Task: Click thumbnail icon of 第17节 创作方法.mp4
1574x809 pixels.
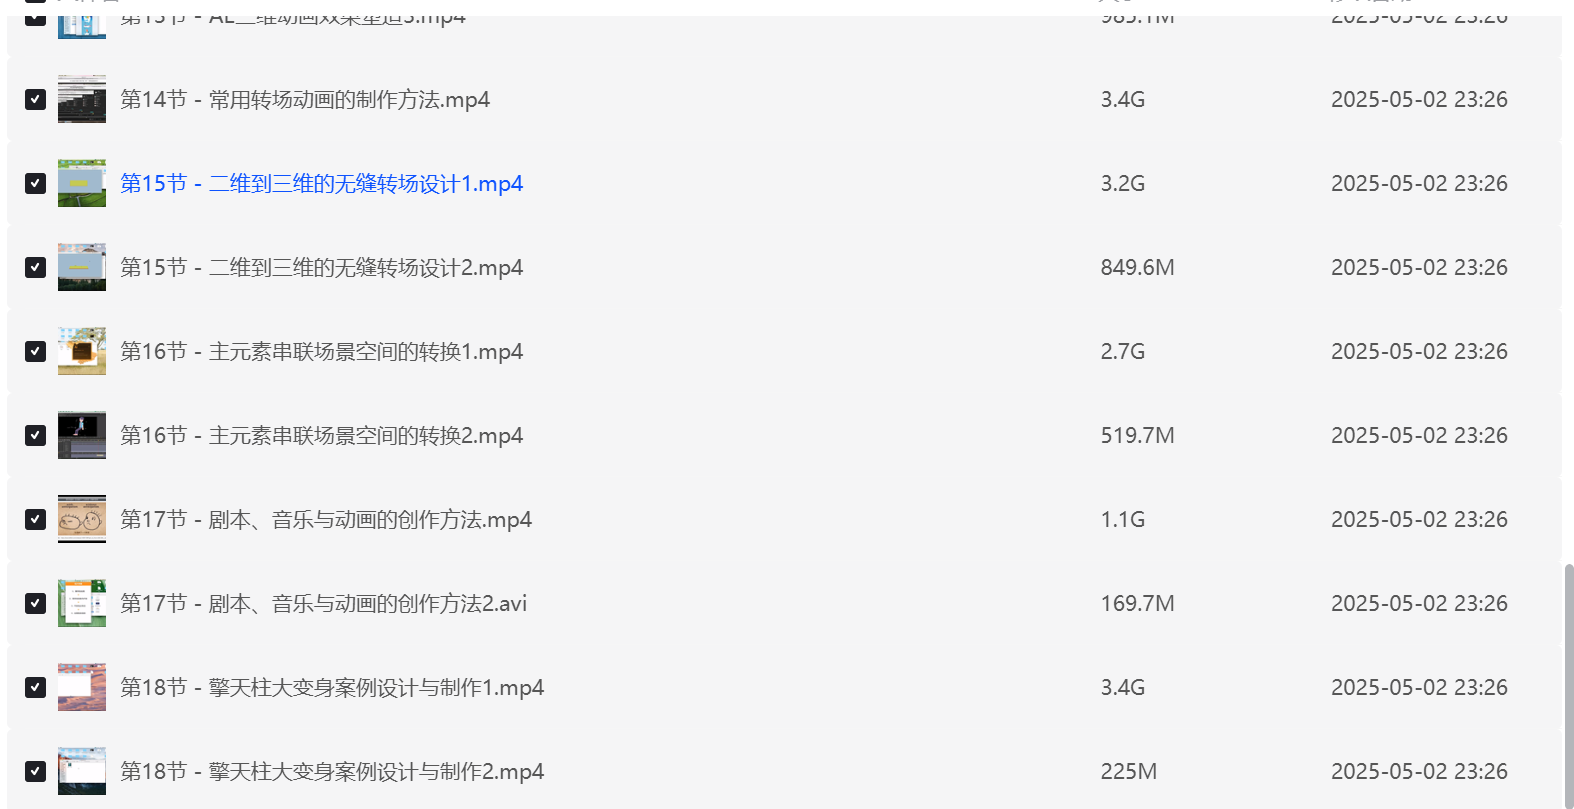Action: (82, 519)
